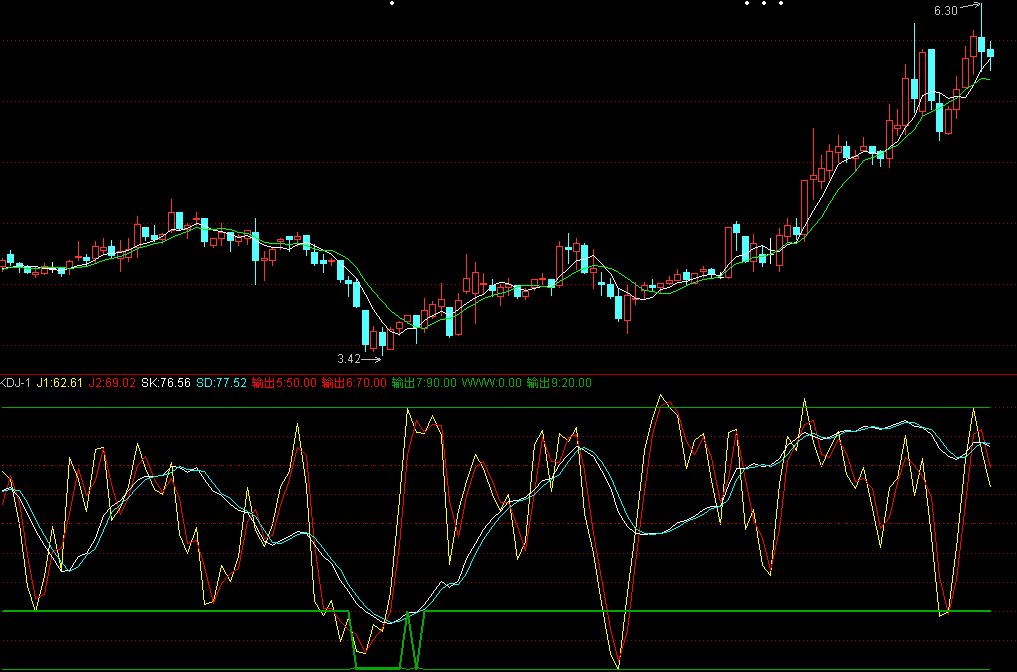
Task: Click the WWW:0.00 output label
Action: click(492, 382)
